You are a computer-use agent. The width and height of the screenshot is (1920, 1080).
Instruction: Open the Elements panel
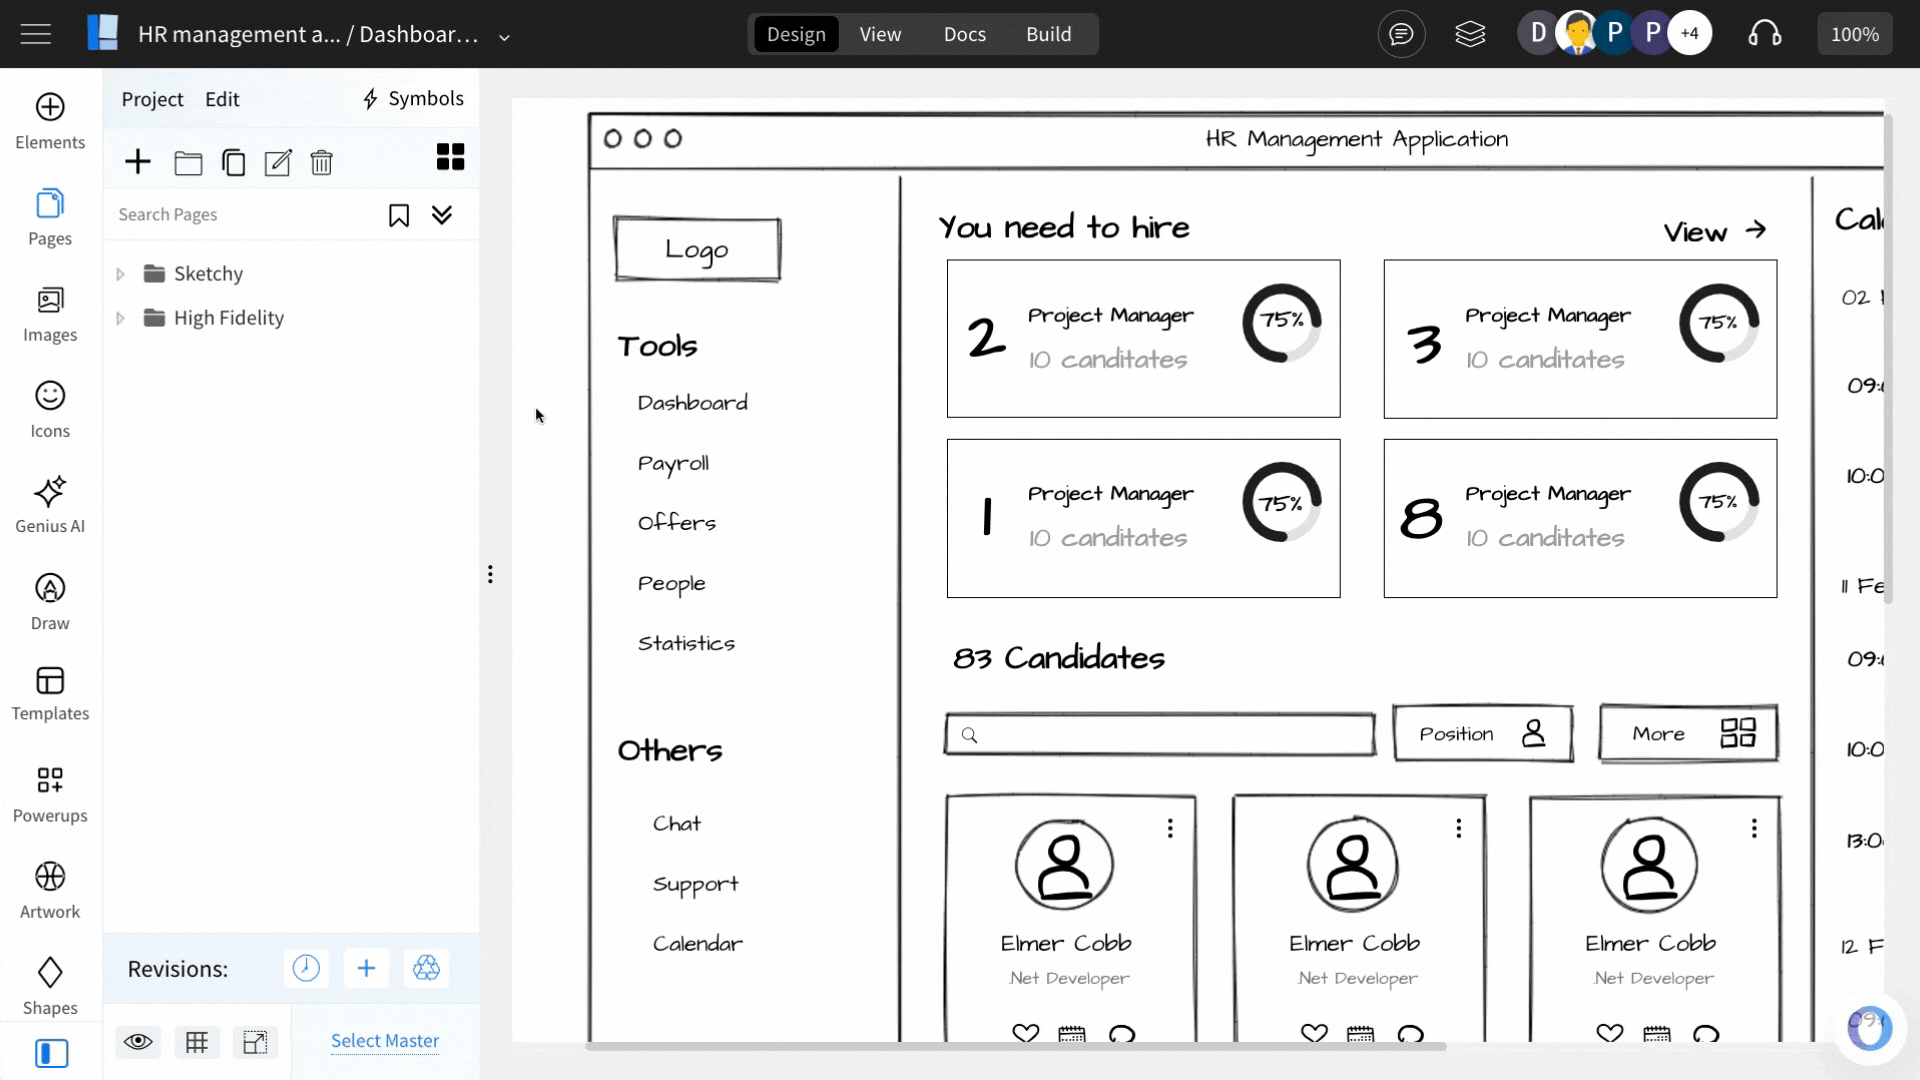(x=50, y=120)
